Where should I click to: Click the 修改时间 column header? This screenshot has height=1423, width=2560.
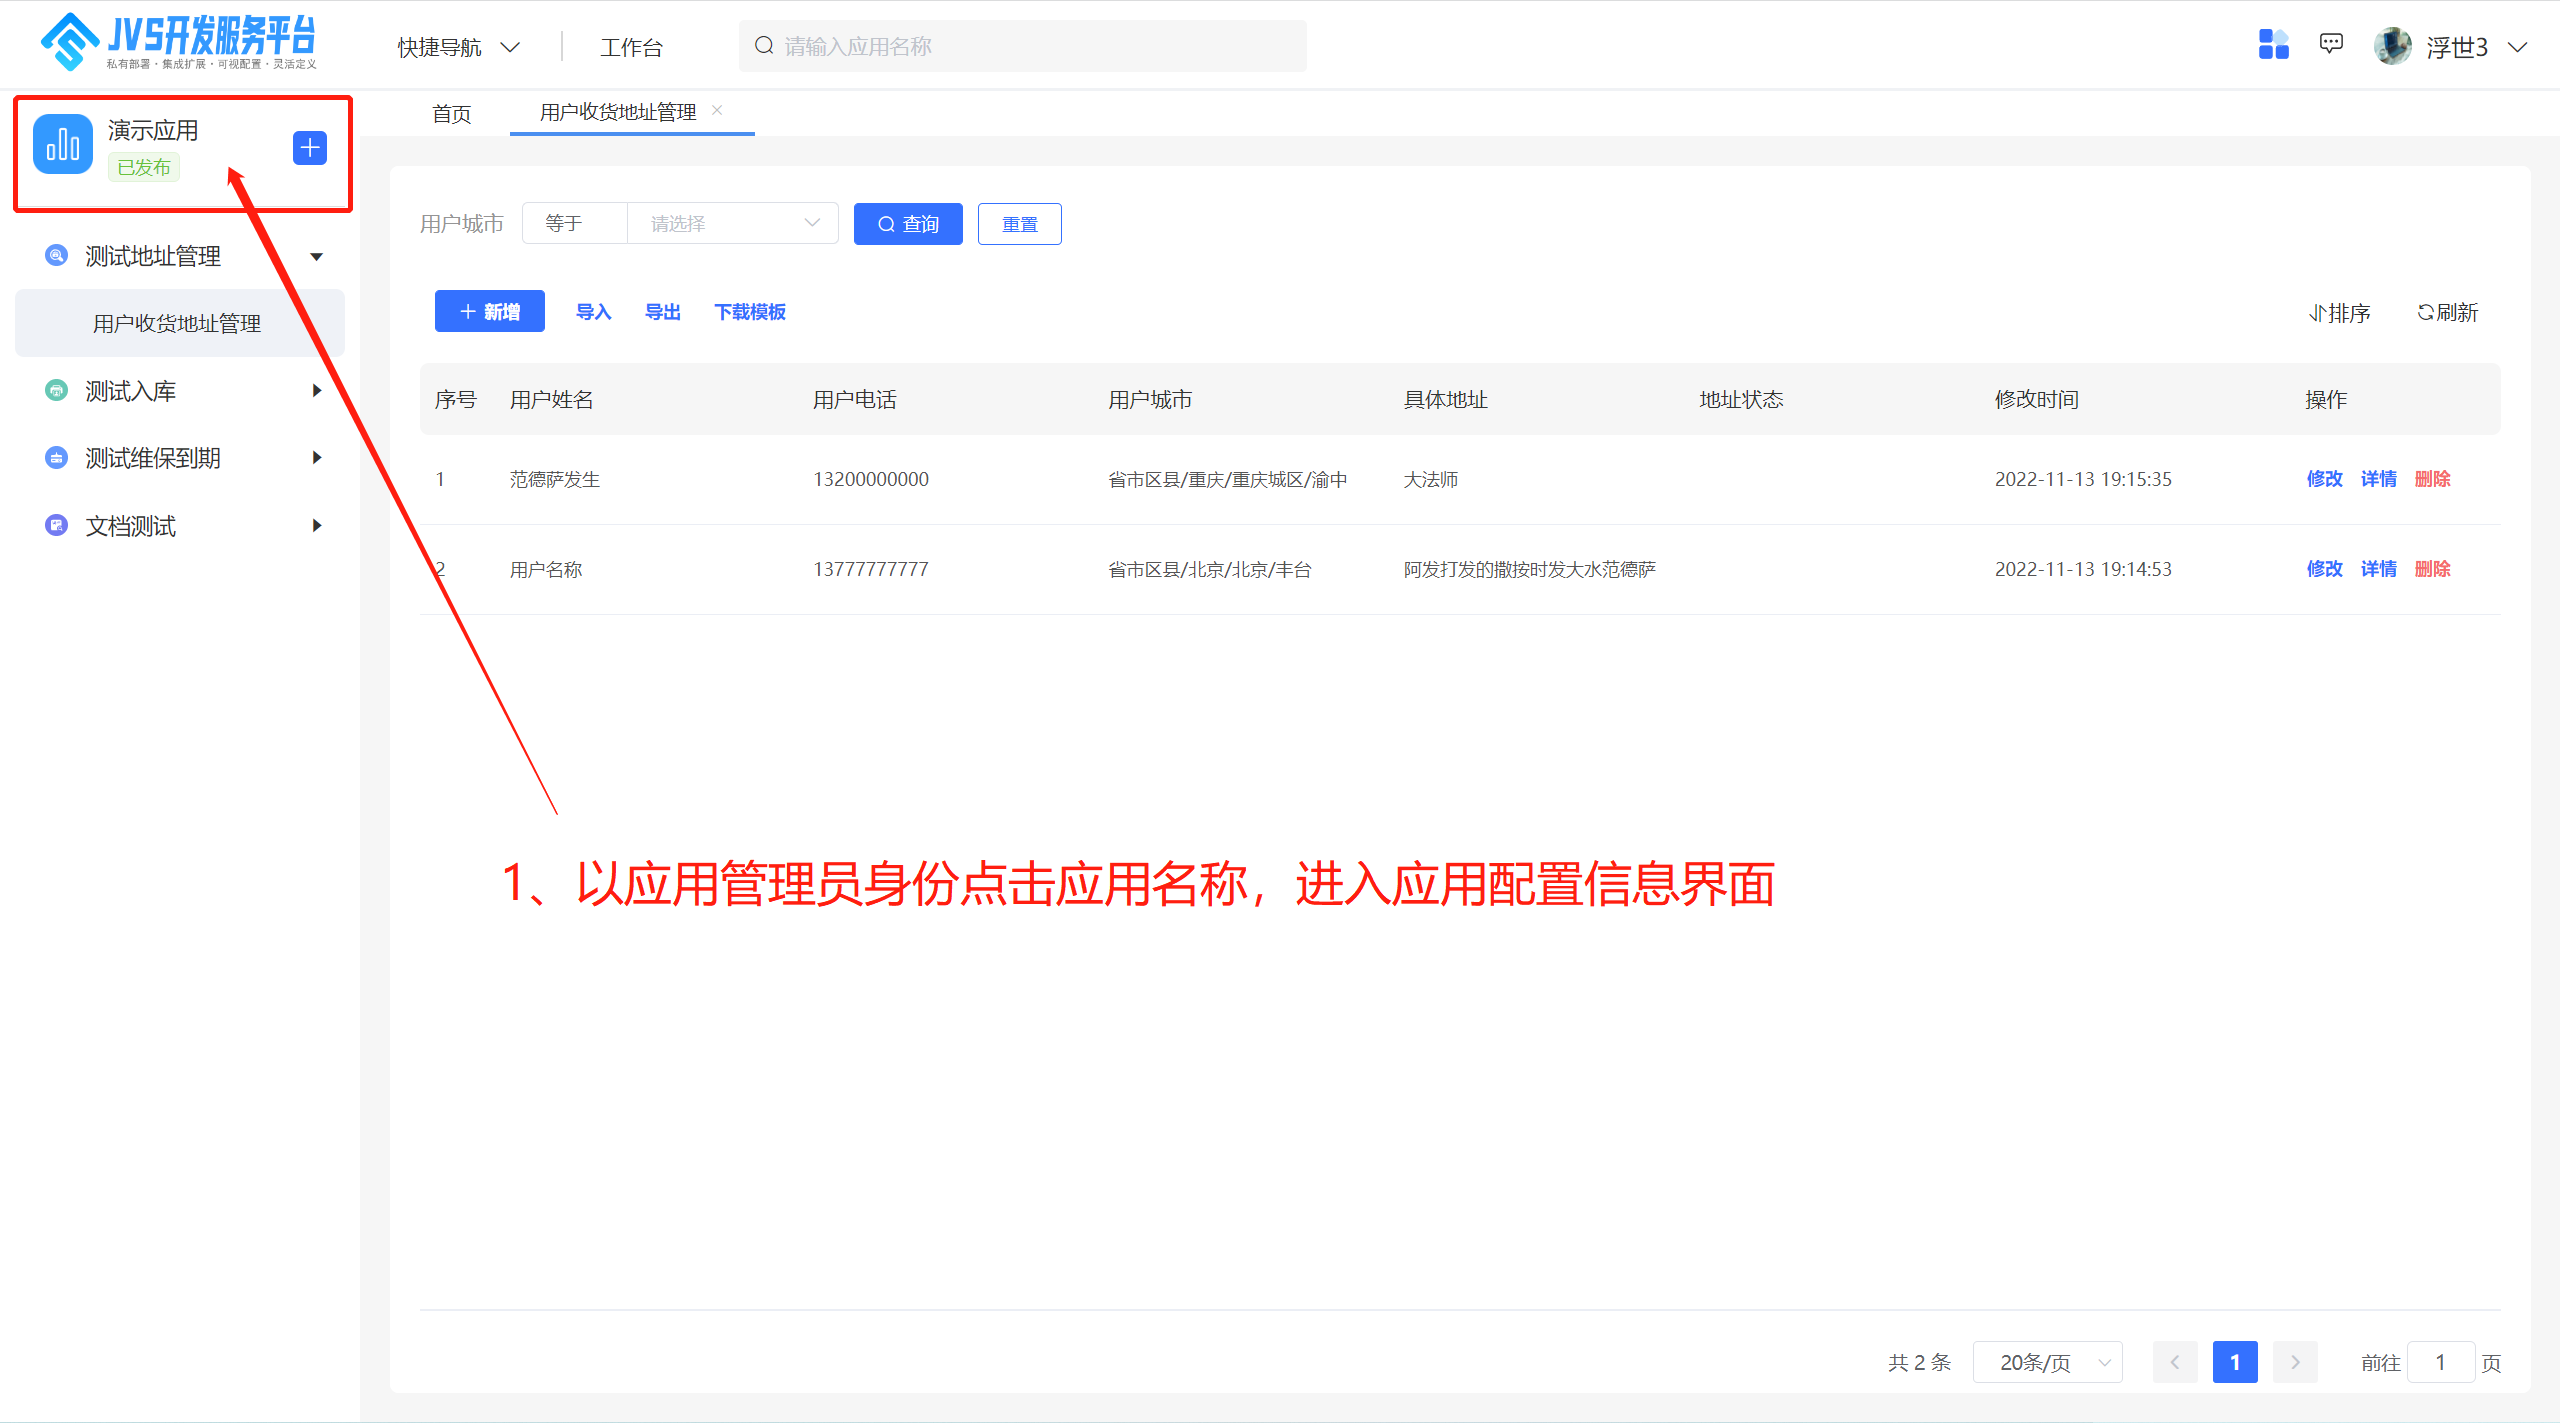(2037, 400)
